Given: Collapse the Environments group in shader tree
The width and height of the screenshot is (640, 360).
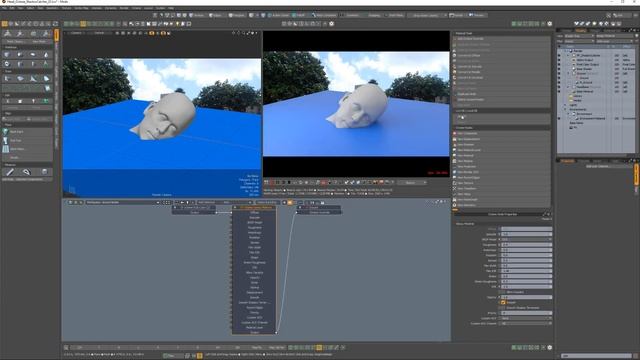Looking at the screenshot, I should pos(565,109).
